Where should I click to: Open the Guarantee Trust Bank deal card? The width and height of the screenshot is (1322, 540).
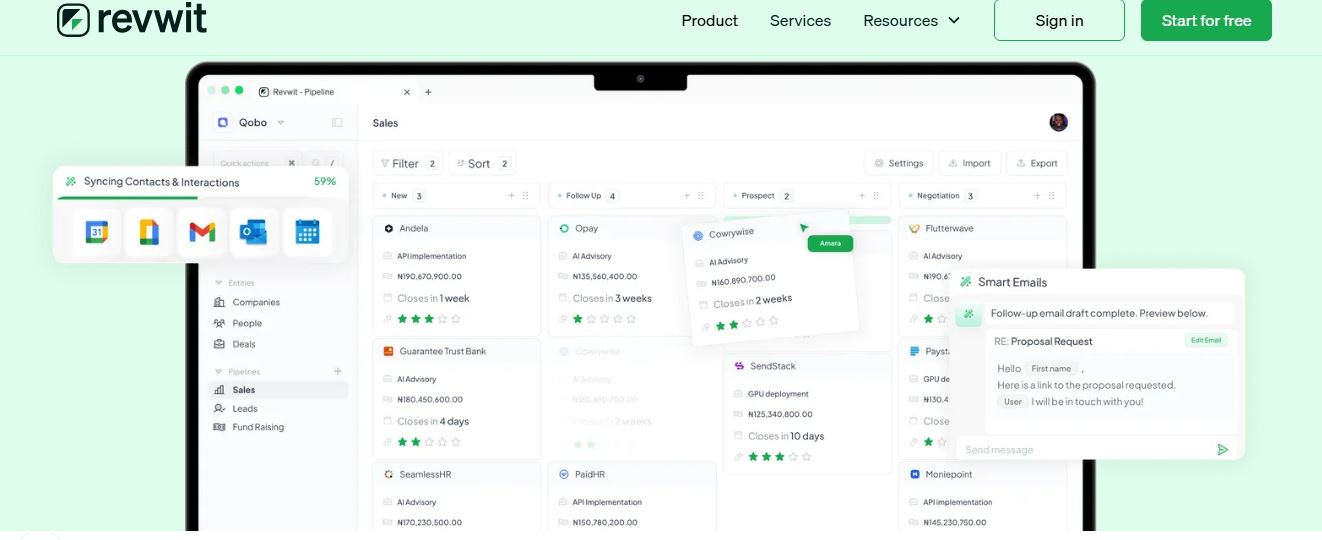pyautogui.click(x=457, y=398)
